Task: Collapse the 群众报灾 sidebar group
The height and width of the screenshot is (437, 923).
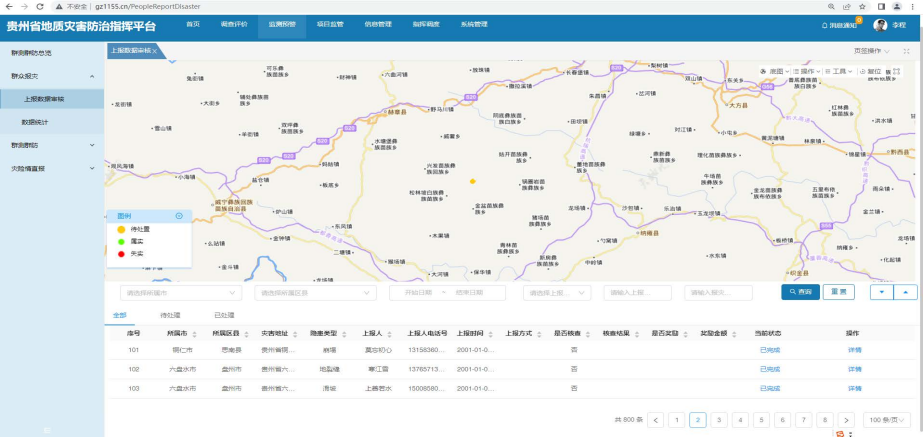Action: pos(52,76)
